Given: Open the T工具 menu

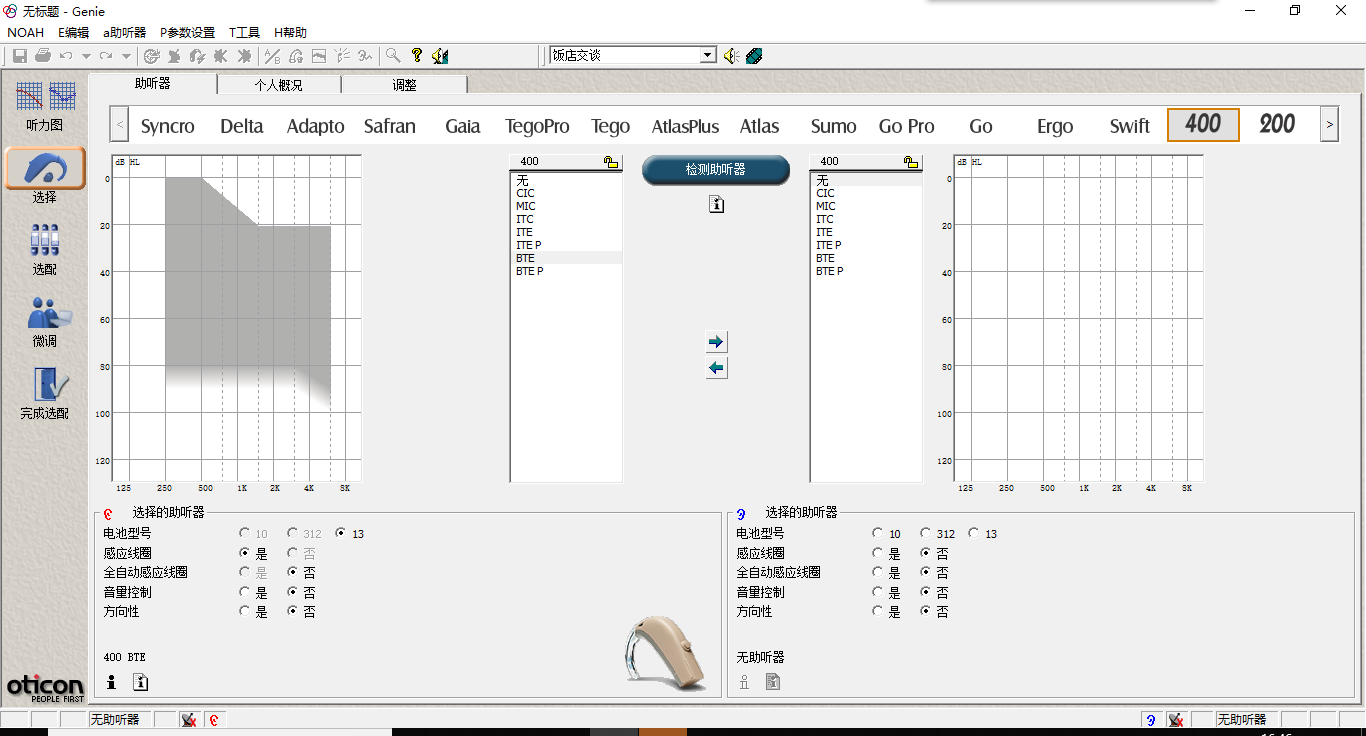Looking at the screenshot, I should point(244,33).
